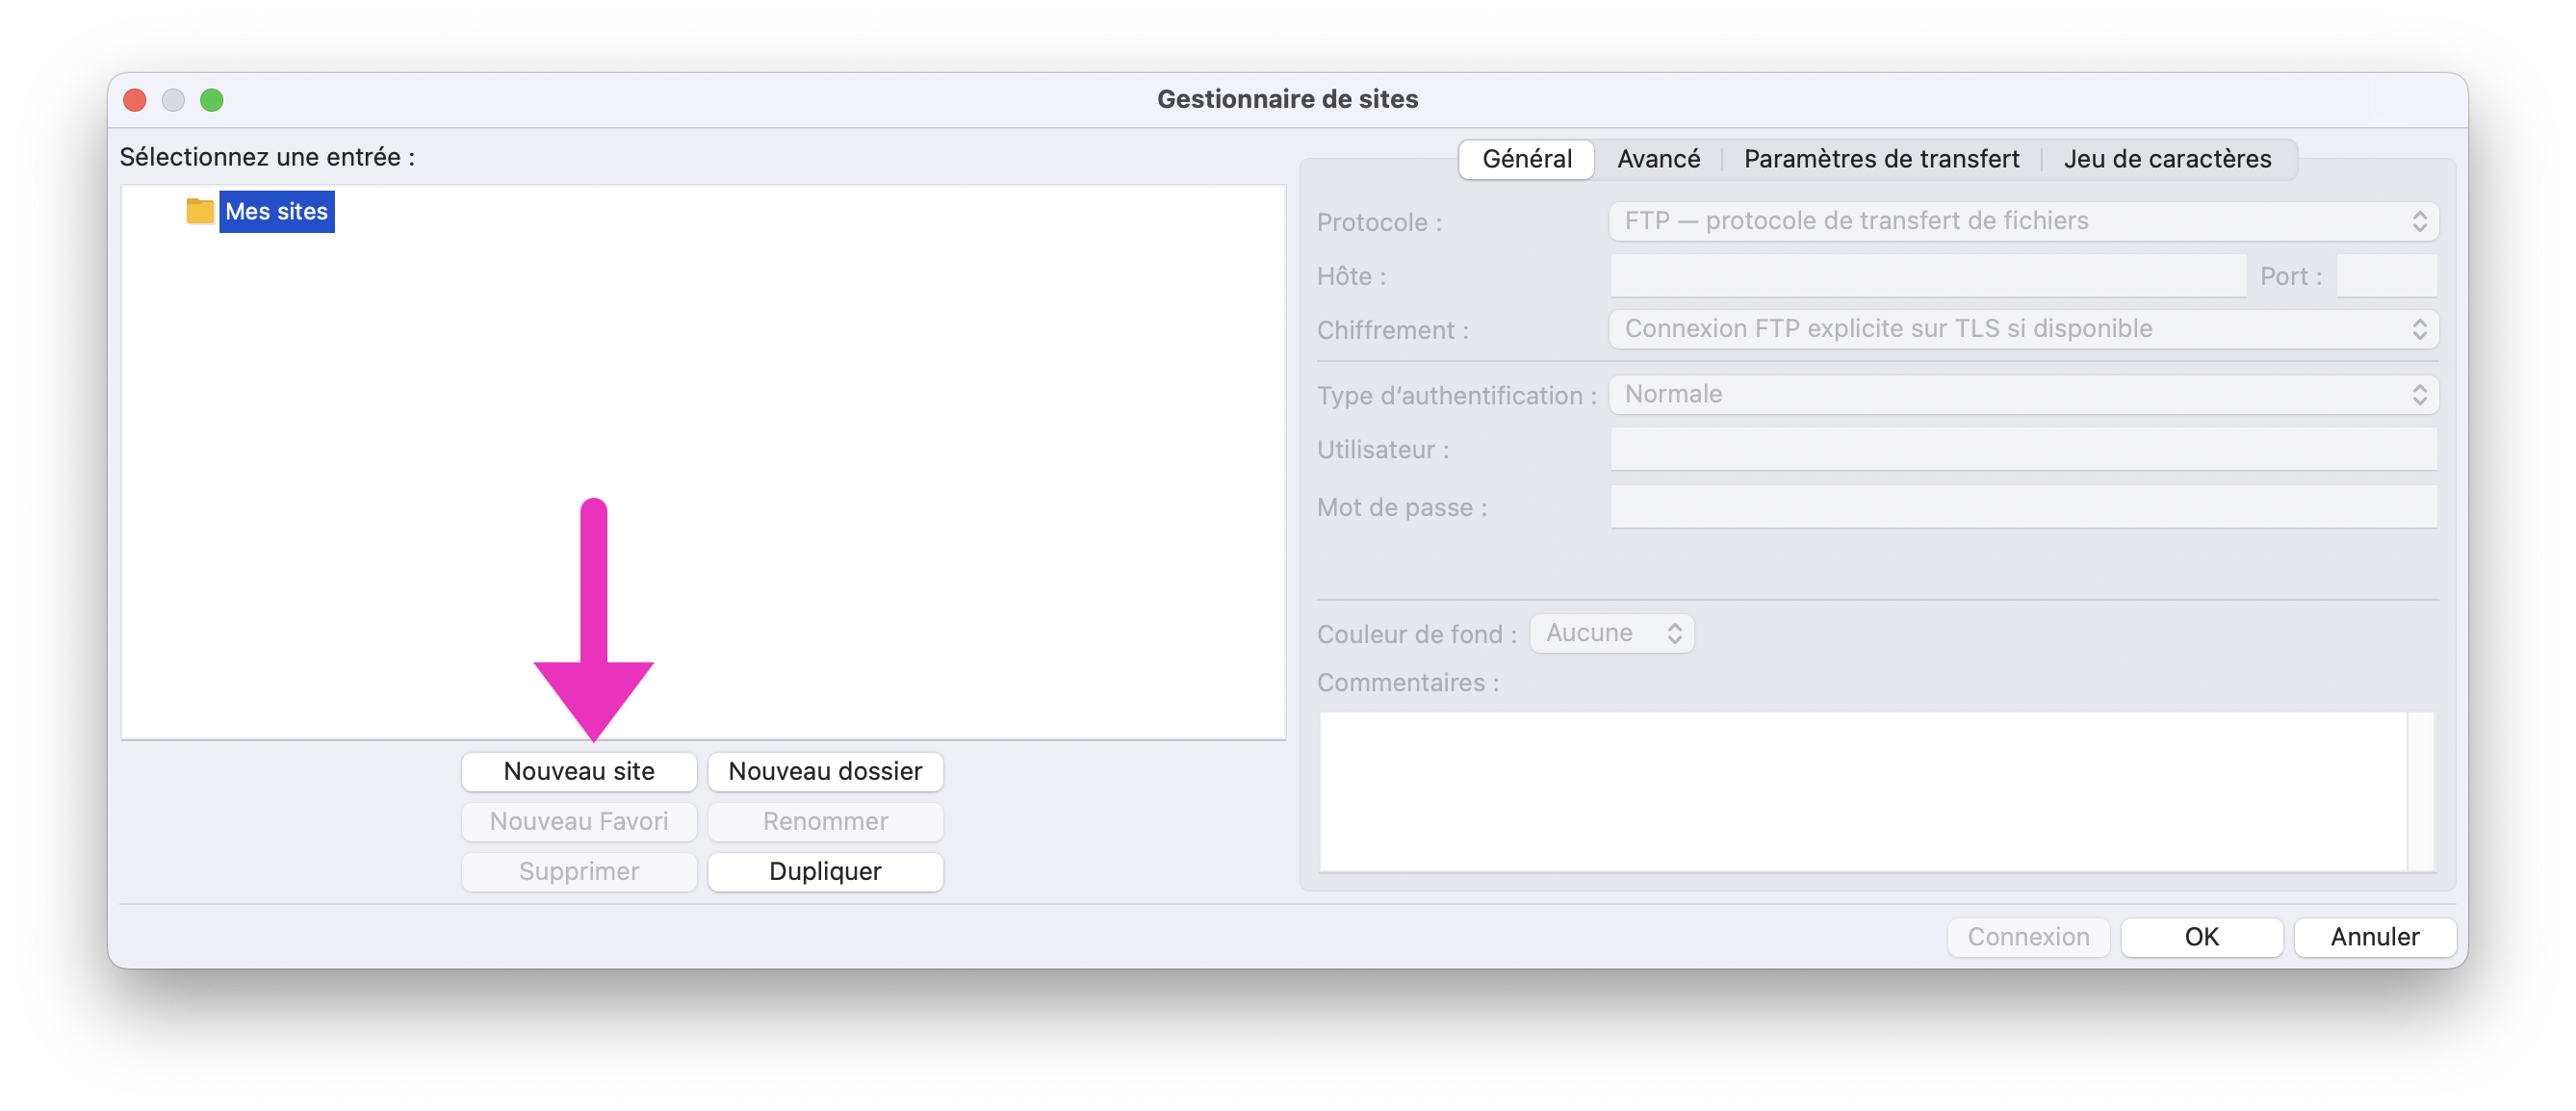Expand the Chiffrement dropdown
Viewport: 2576px width, 1111px height.
click(2023, 329)
